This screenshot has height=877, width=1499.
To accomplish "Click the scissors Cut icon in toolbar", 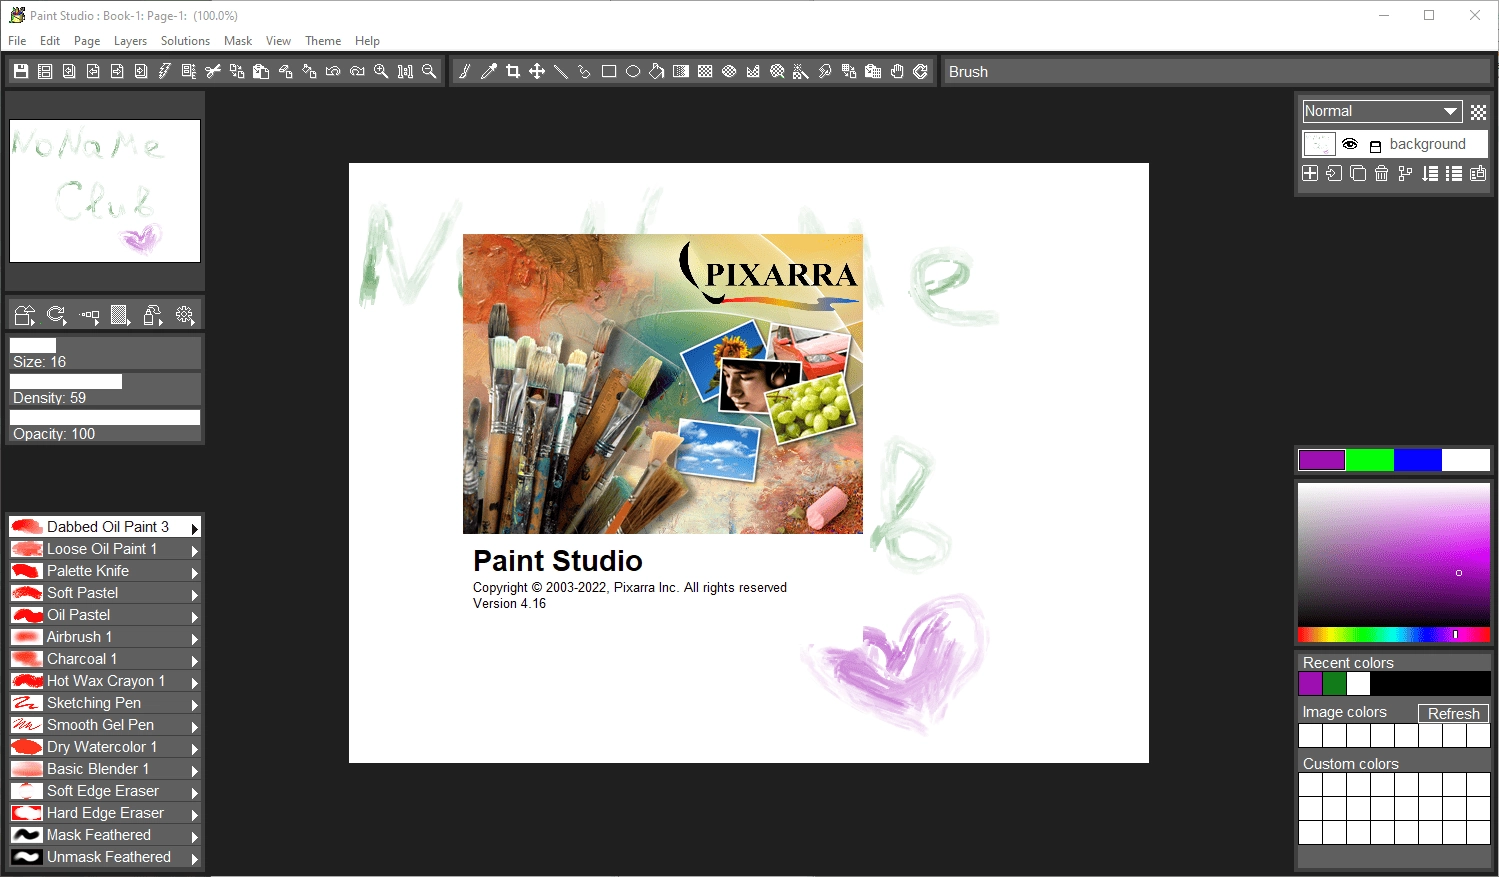I will coord(213,71).
